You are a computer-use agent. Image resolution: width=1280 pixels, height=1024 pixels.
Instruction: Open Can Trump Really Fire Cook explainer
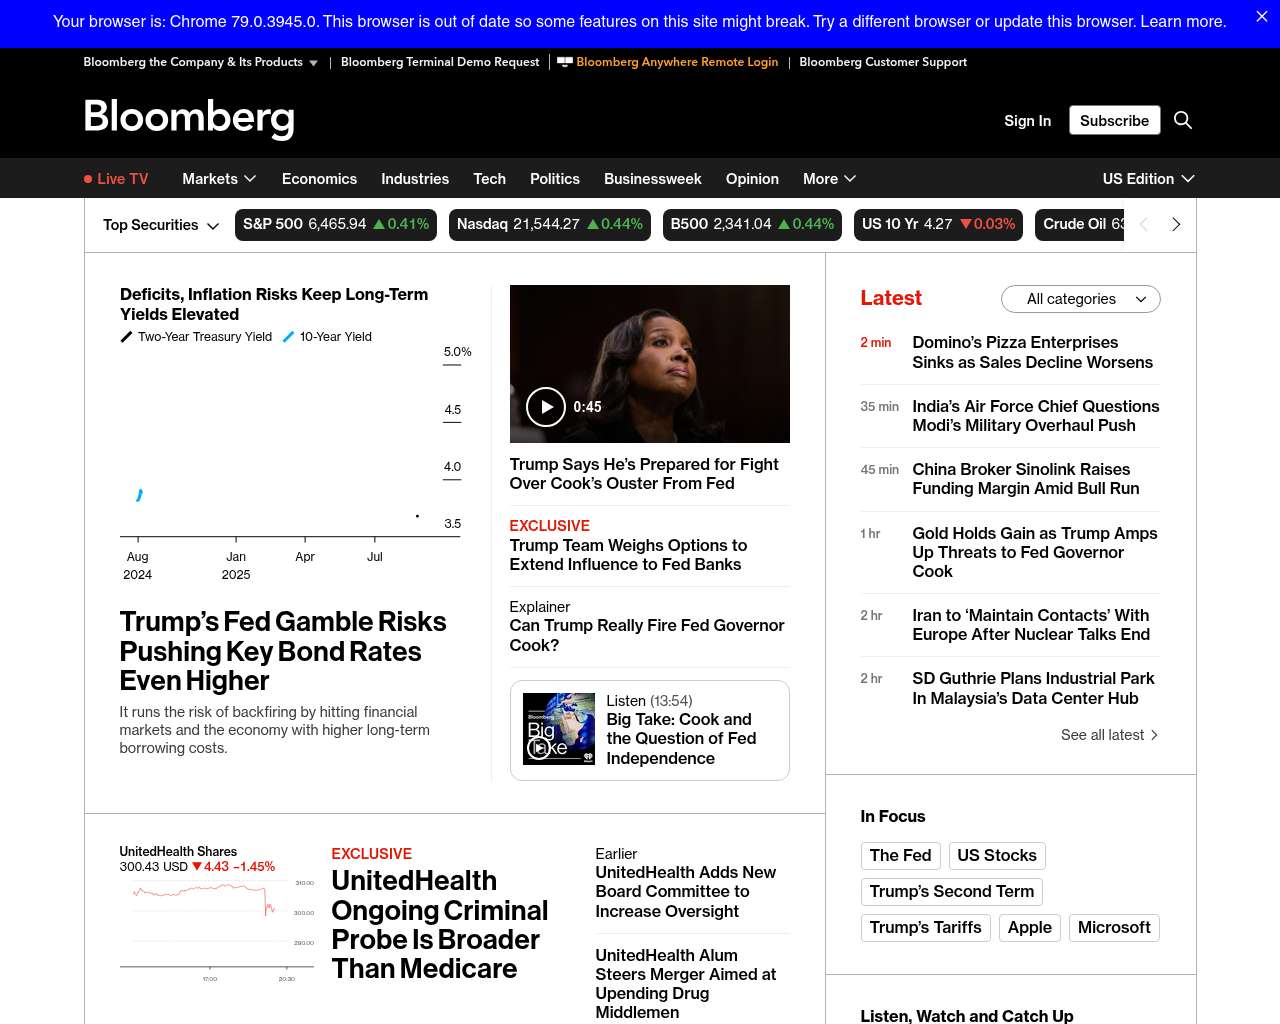647,635
